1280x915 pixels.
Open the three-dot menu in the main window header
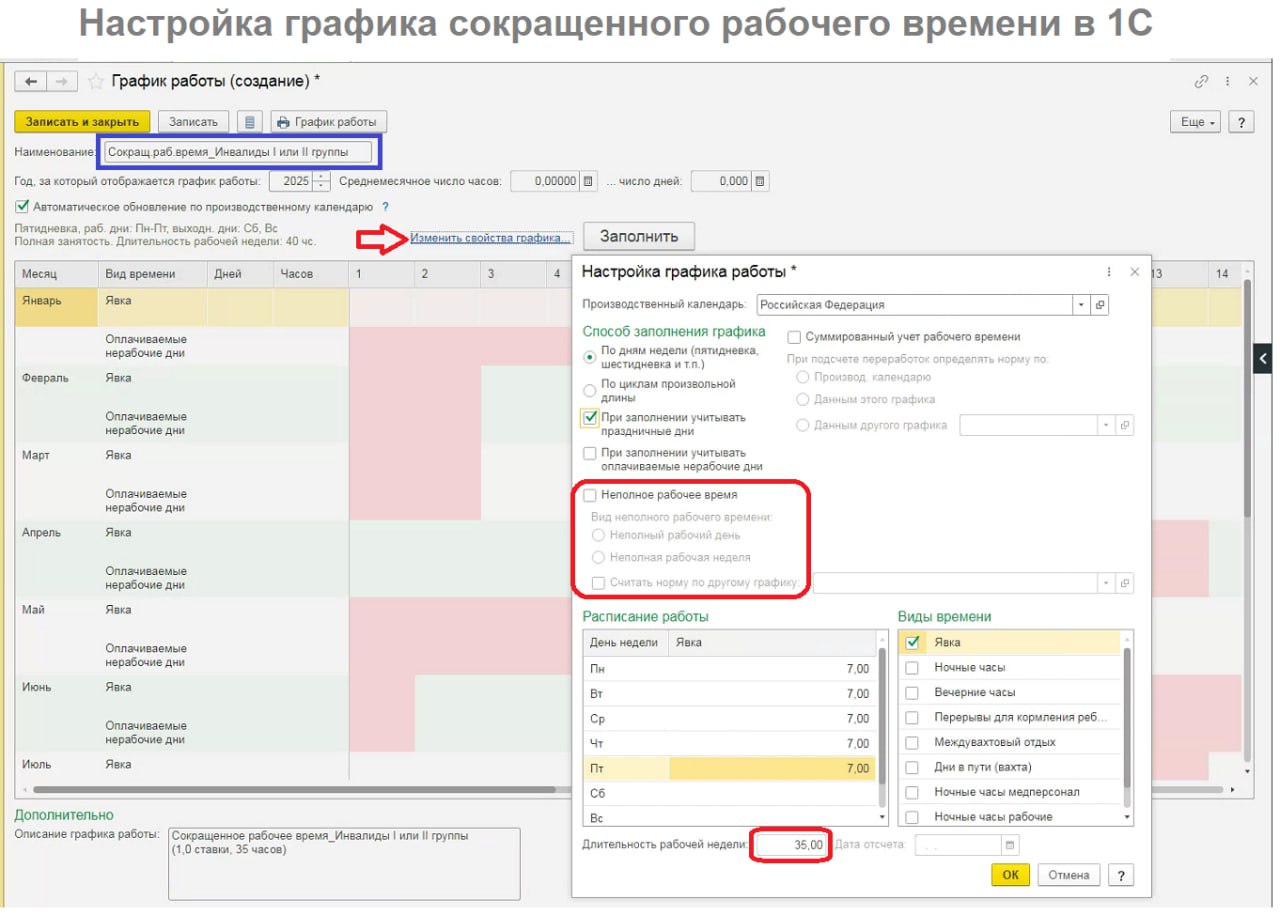pyautogui.click(x=1227, y=81)
